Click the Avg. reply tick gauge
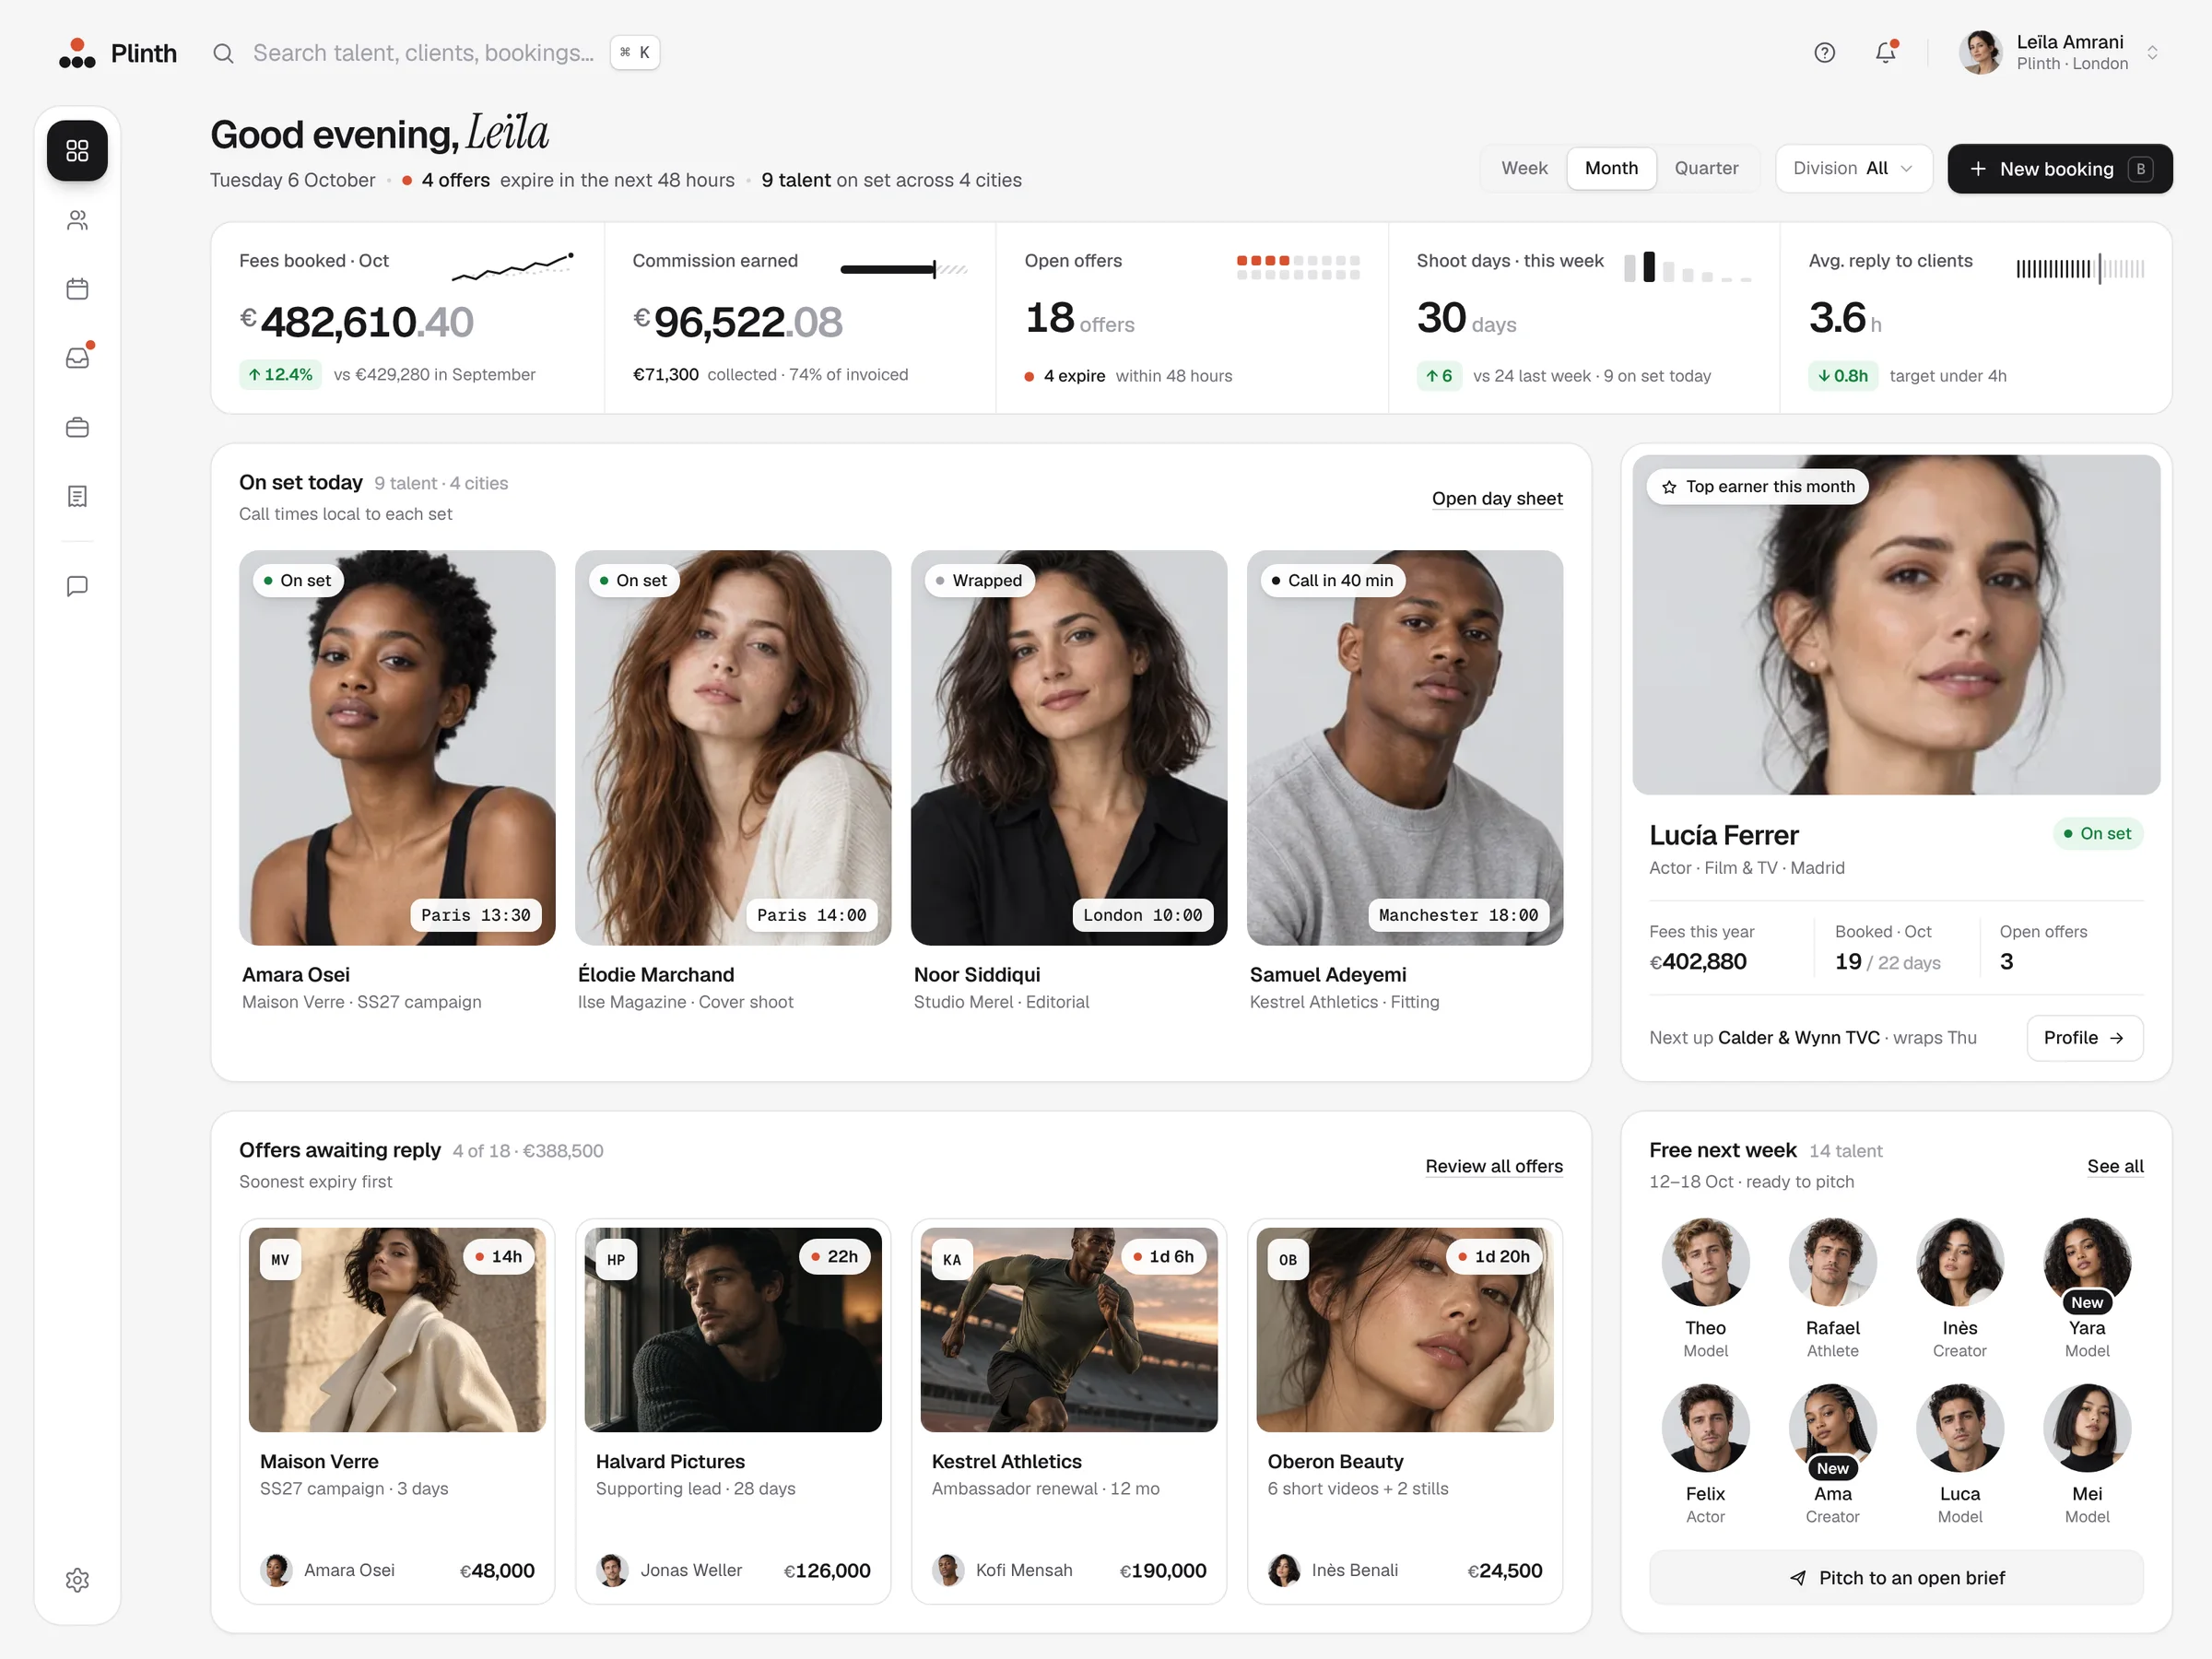The height and width of the screenshot is (1659, 2212). (2080, 269)
